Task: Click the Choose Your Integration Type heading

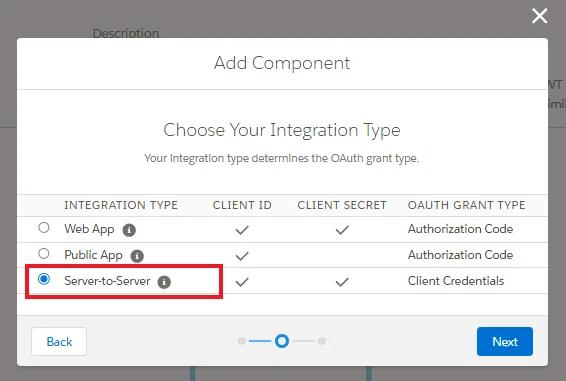Action: [282, 130]
